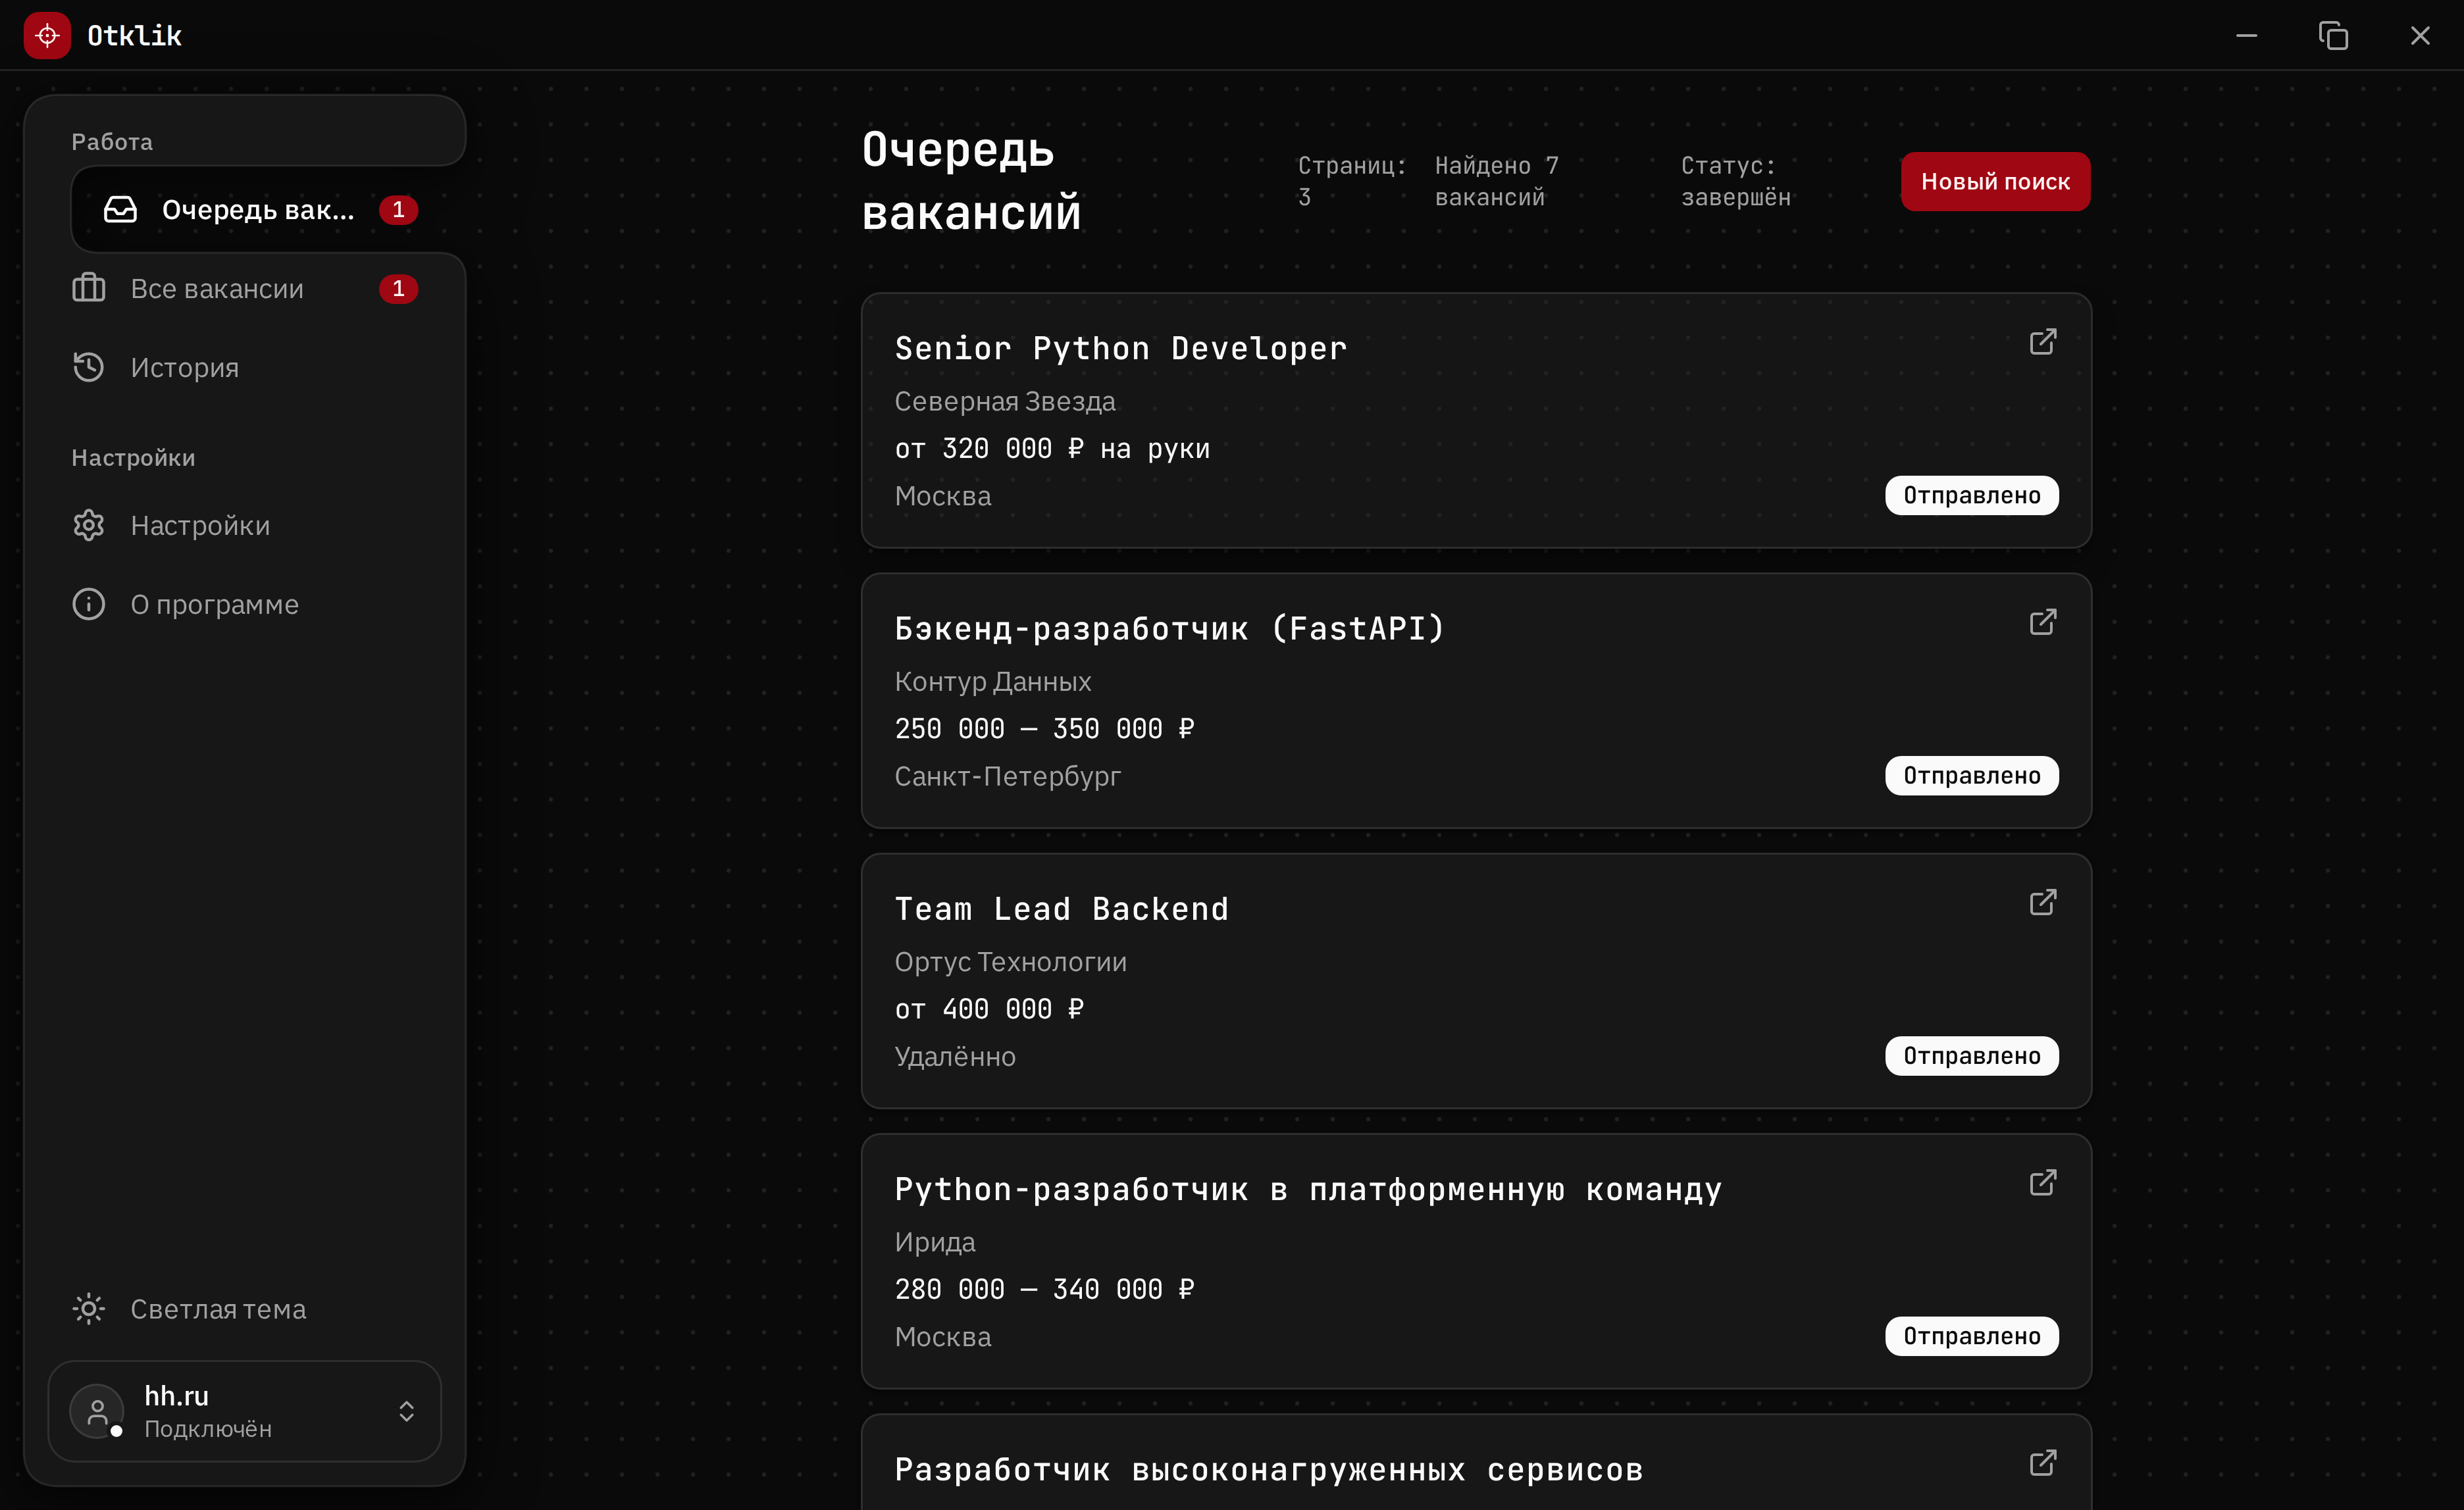Image resolution: width=2464 pixels, height=1510 pixels.
Task: Click Отправлено on Бэкенд-разработчик (FastAPI) card
Action: click(x=1971, y=775)
